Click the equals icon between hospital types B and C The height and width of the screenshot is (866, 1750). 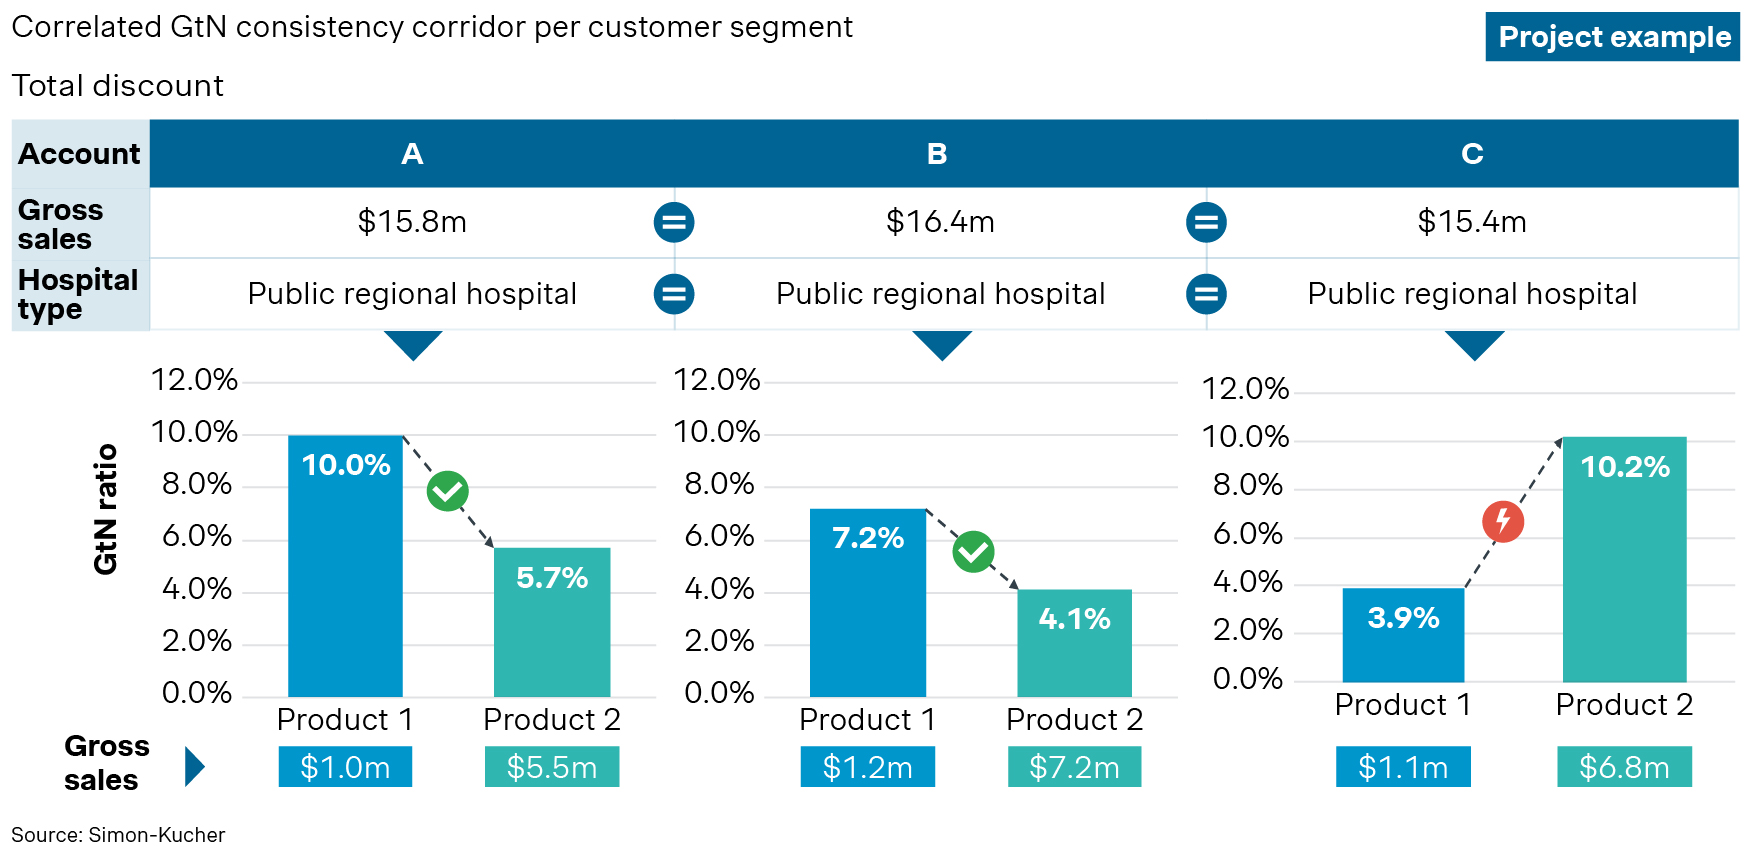pos(1206,294)
